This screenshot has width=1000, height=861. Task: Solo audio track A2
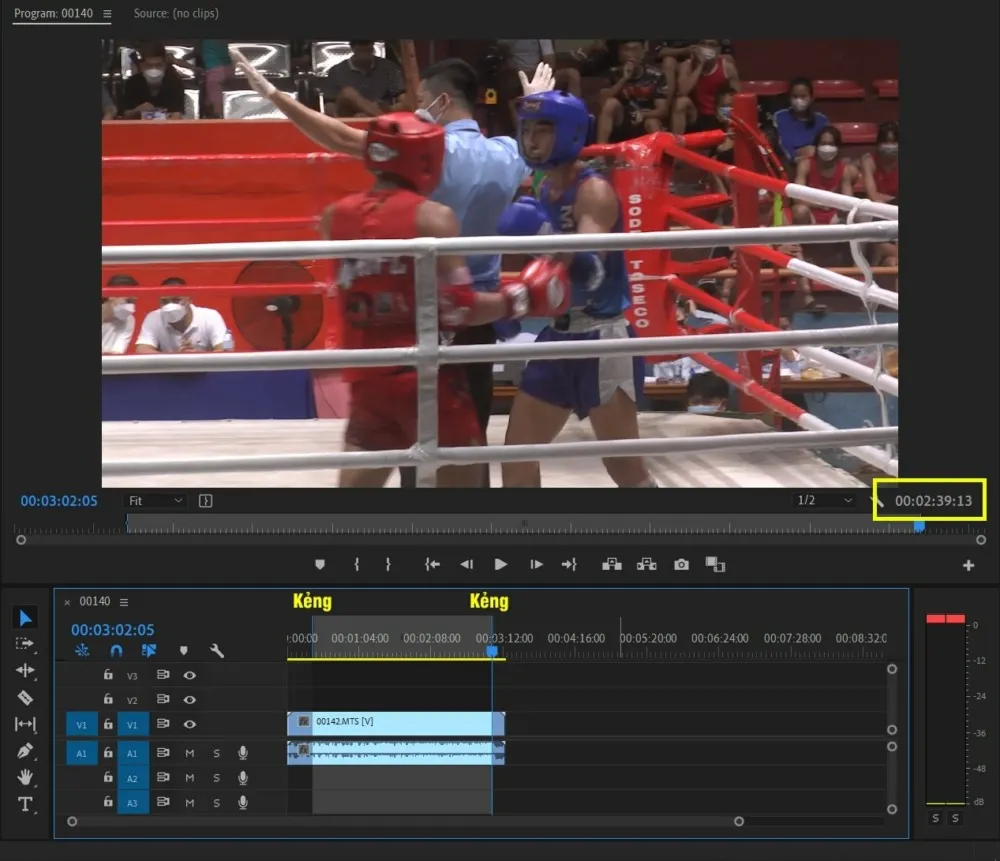click(216, 778)
